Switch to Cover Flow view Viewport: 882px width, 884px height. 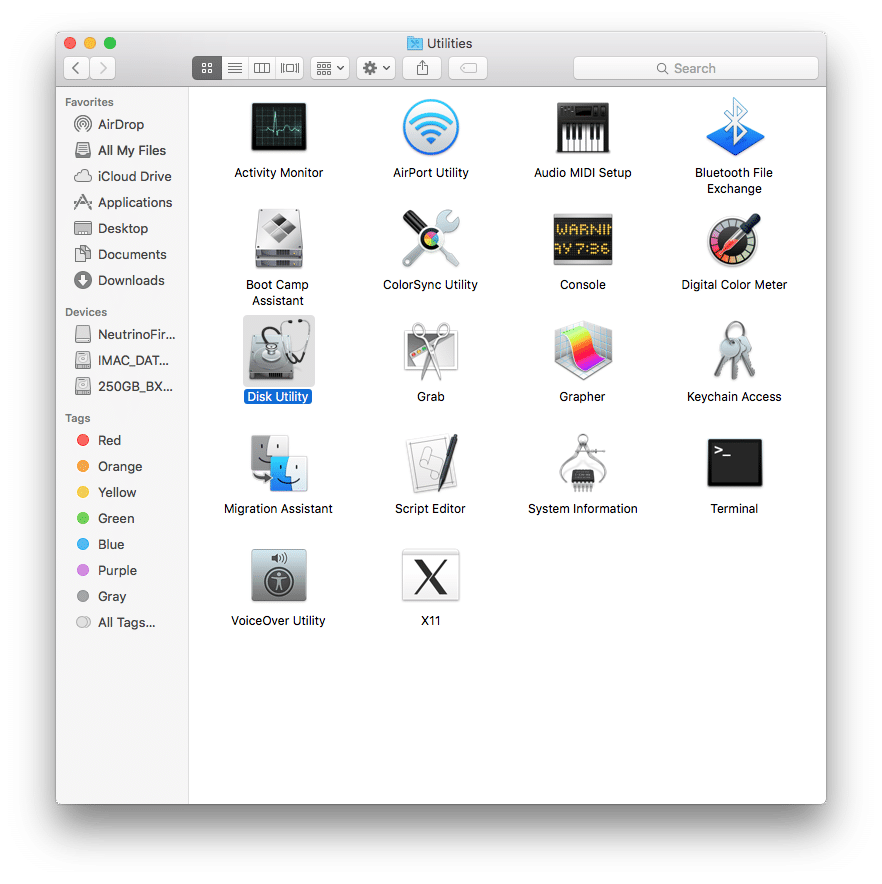coord(290,68)
